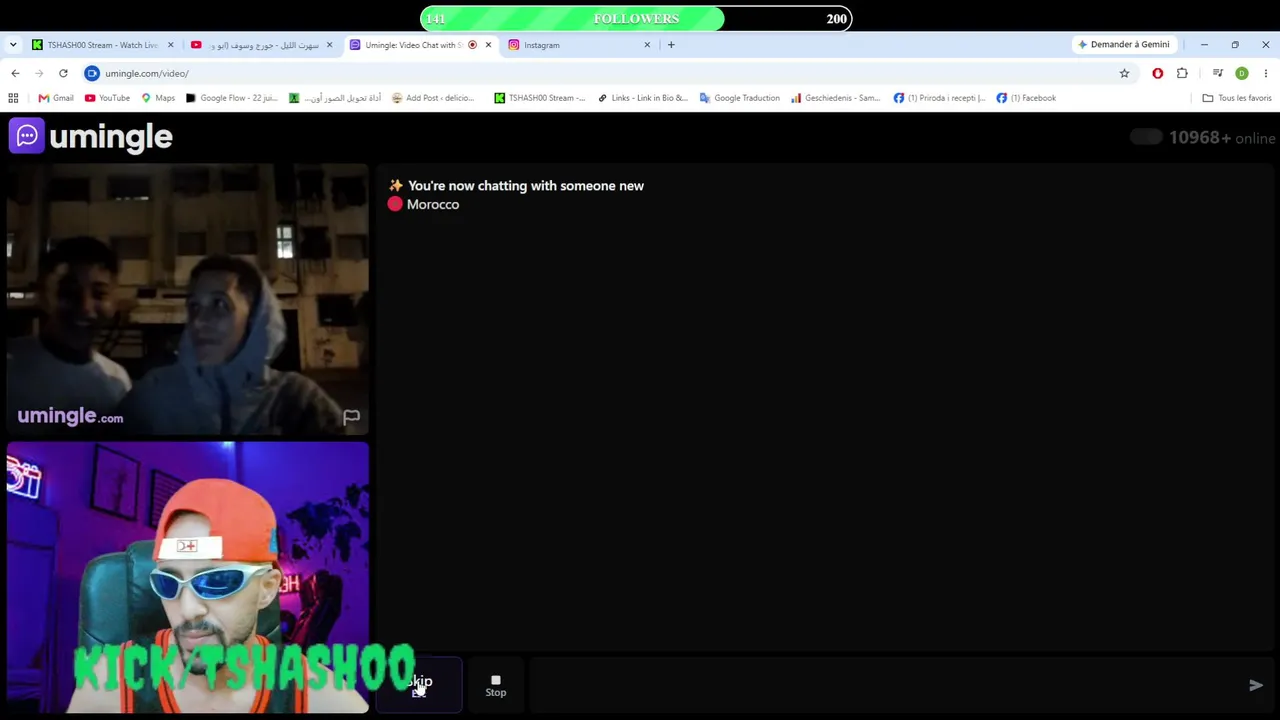
Task: Open the Geschiedenis bookmark
Action: 835,98
